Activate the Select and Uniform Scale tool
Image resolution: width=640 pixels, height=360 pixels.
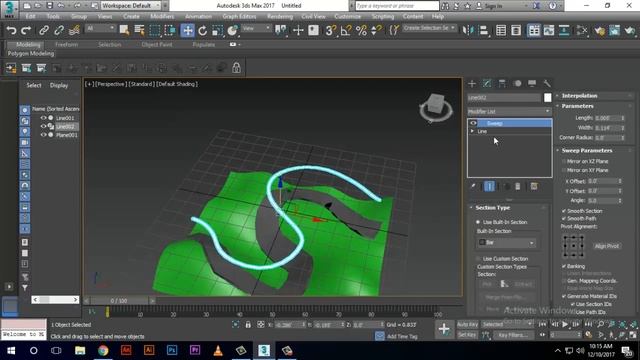[x=218, y=30]
